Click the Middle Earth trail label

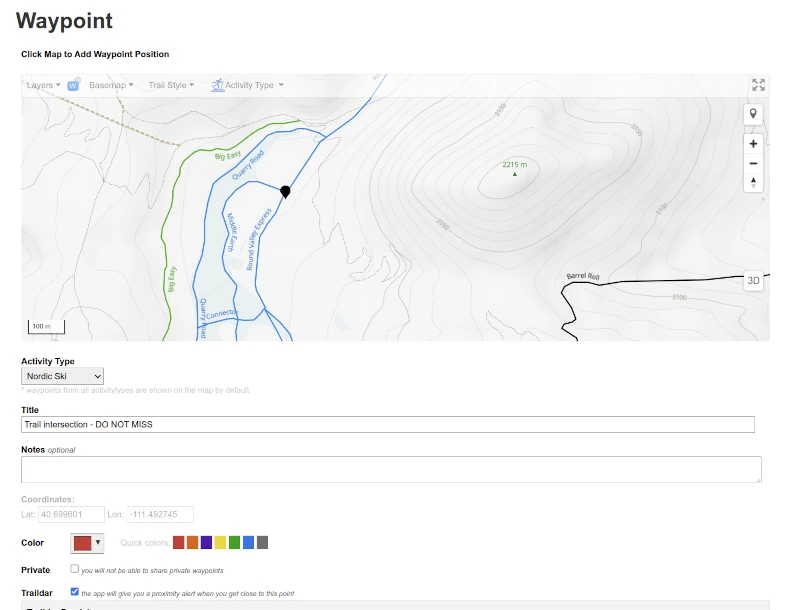(x=232, y=232)
